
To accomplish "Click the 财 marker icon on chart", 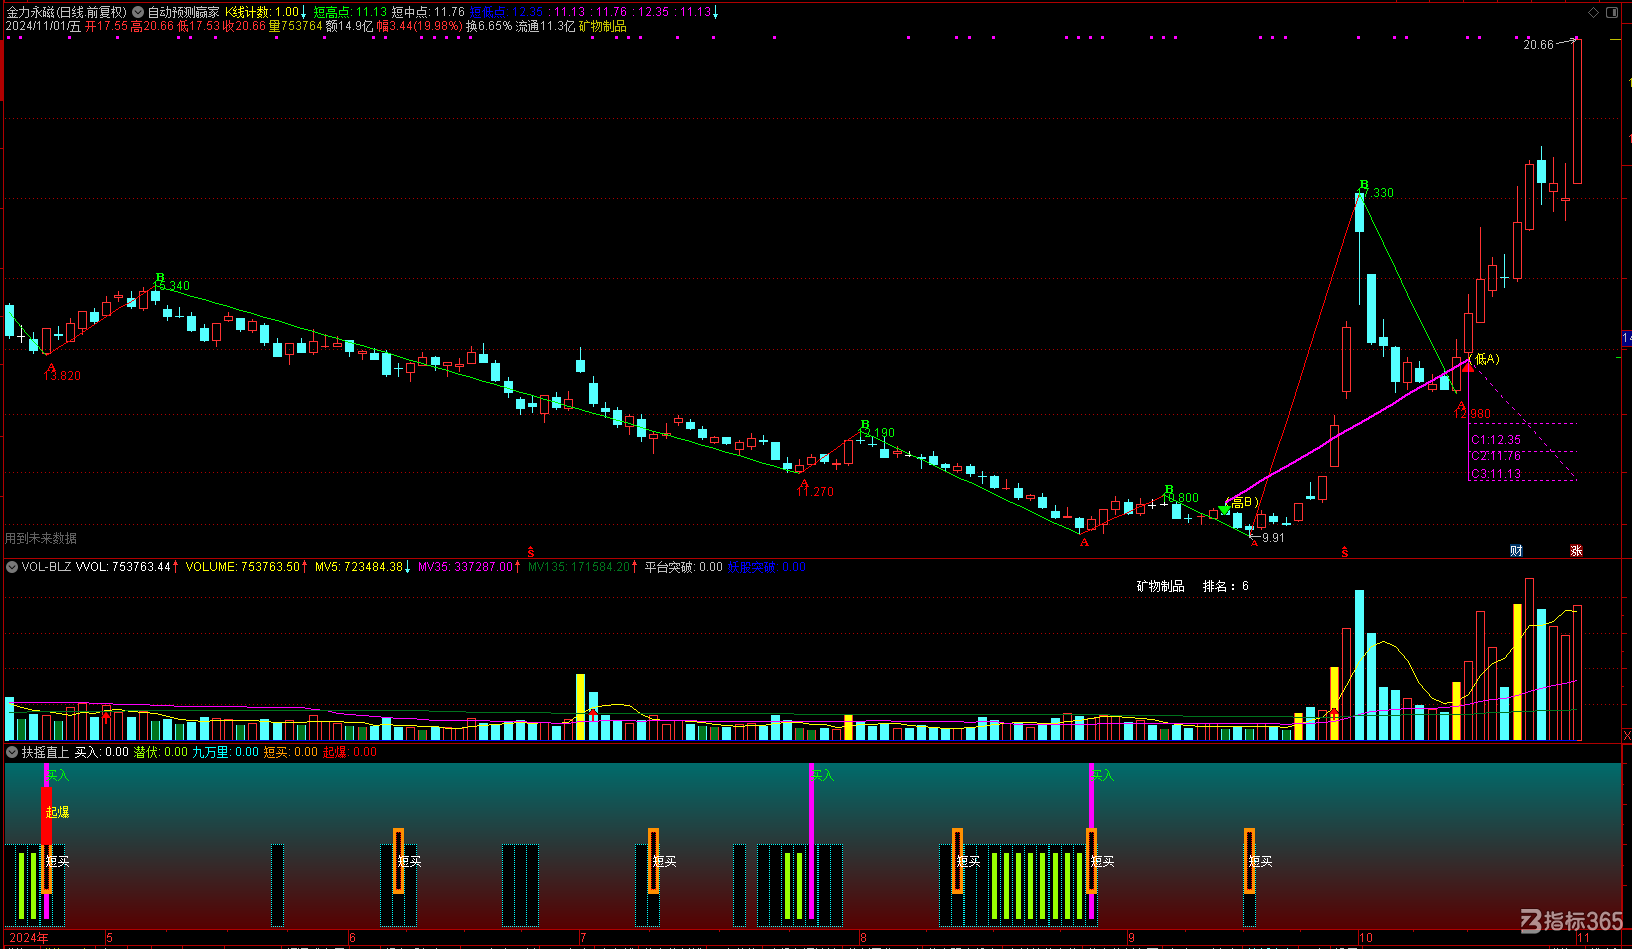I will pos(1516,551).
